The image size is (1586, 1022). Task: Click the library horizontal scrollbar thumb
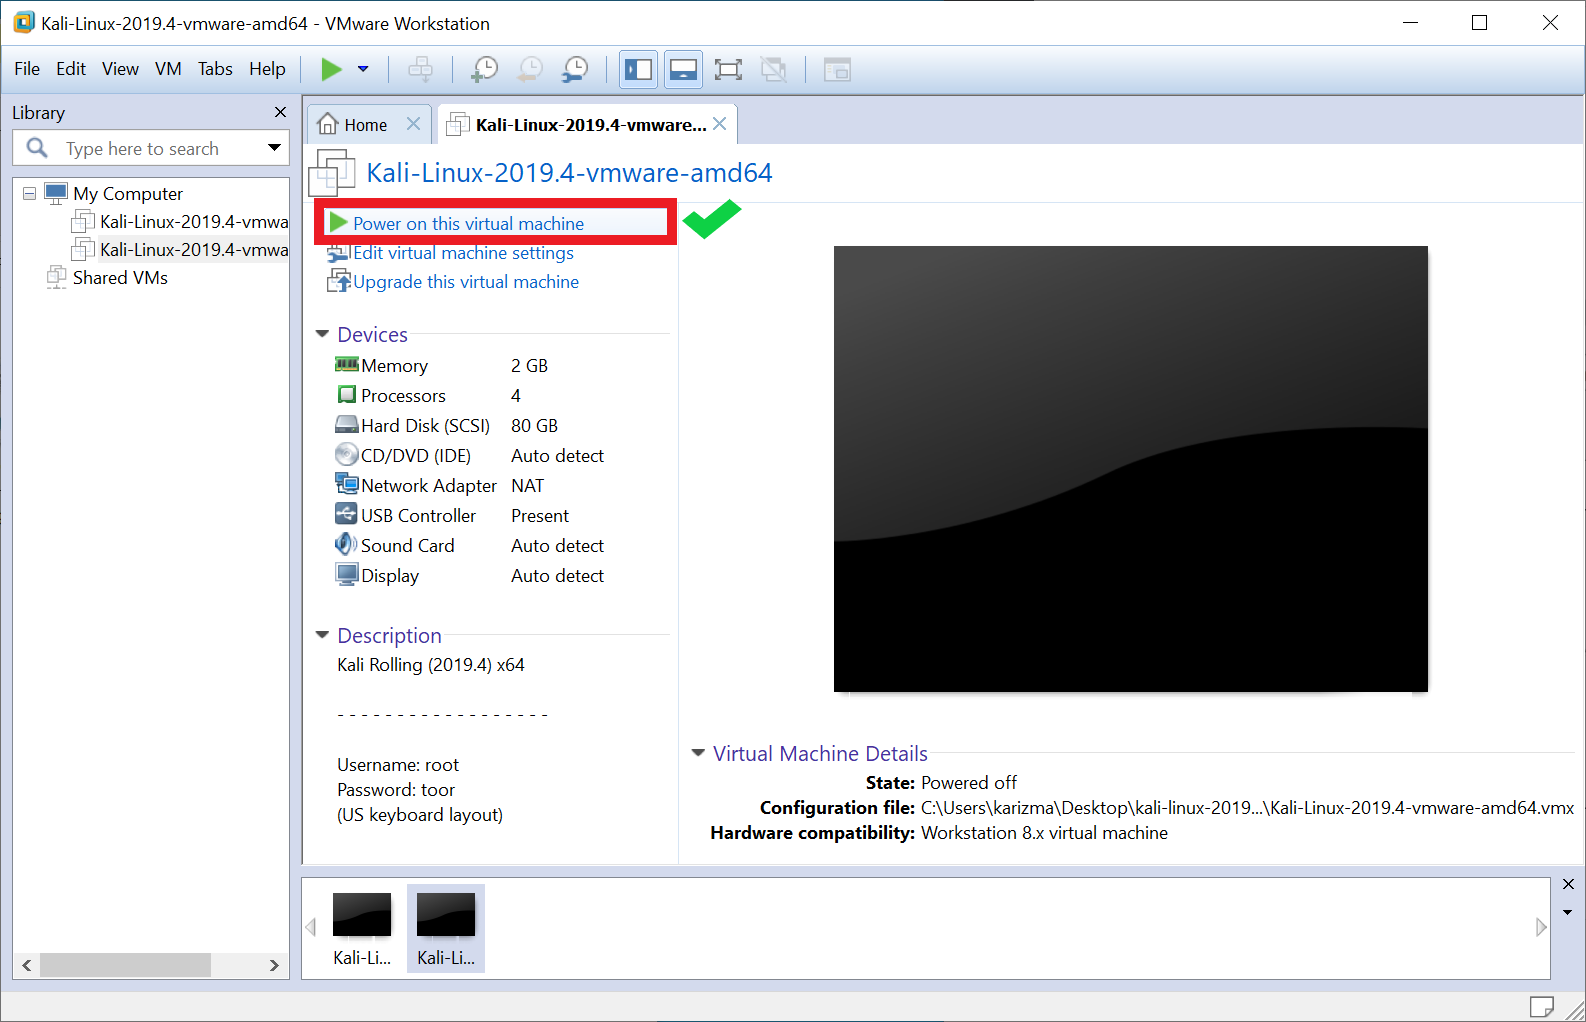click(125, 965)
